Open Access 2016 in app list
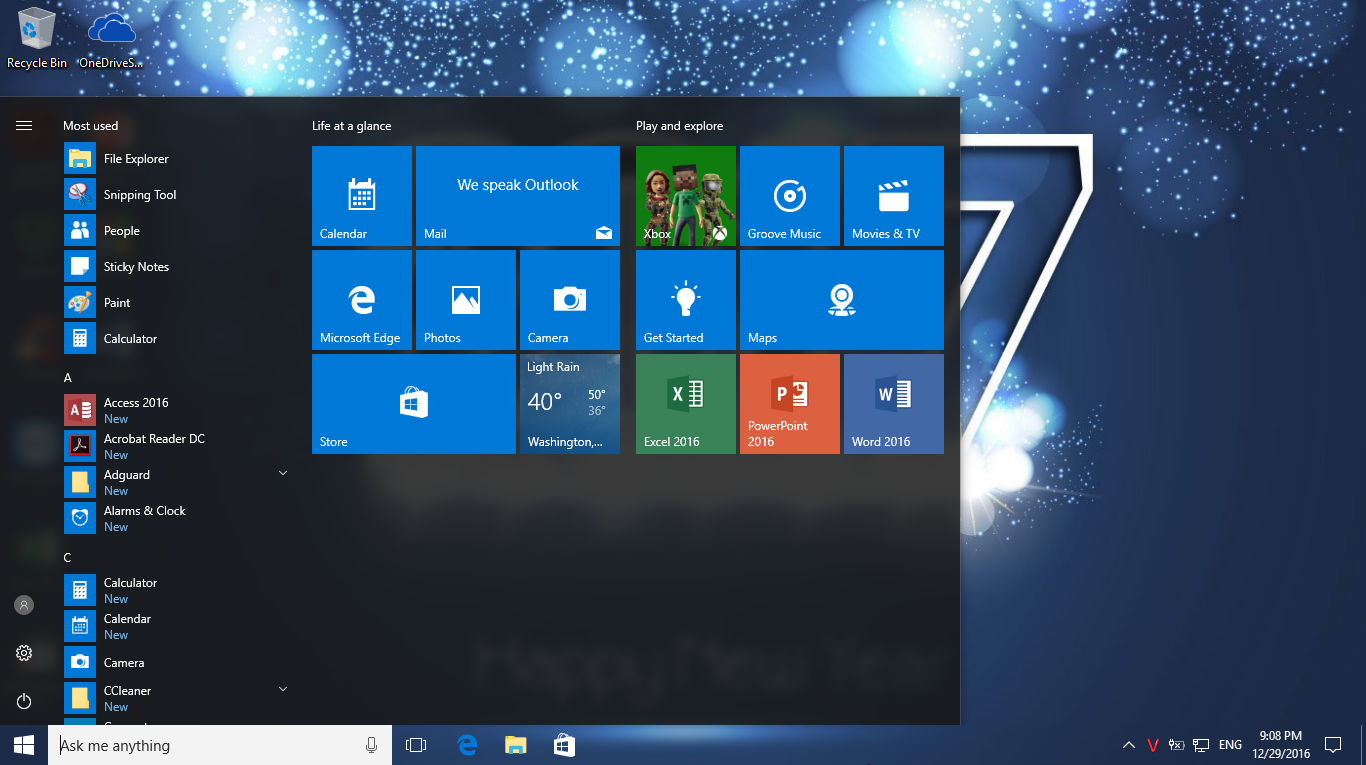Viewport: 1366px width, 765px height. point(176,411)
